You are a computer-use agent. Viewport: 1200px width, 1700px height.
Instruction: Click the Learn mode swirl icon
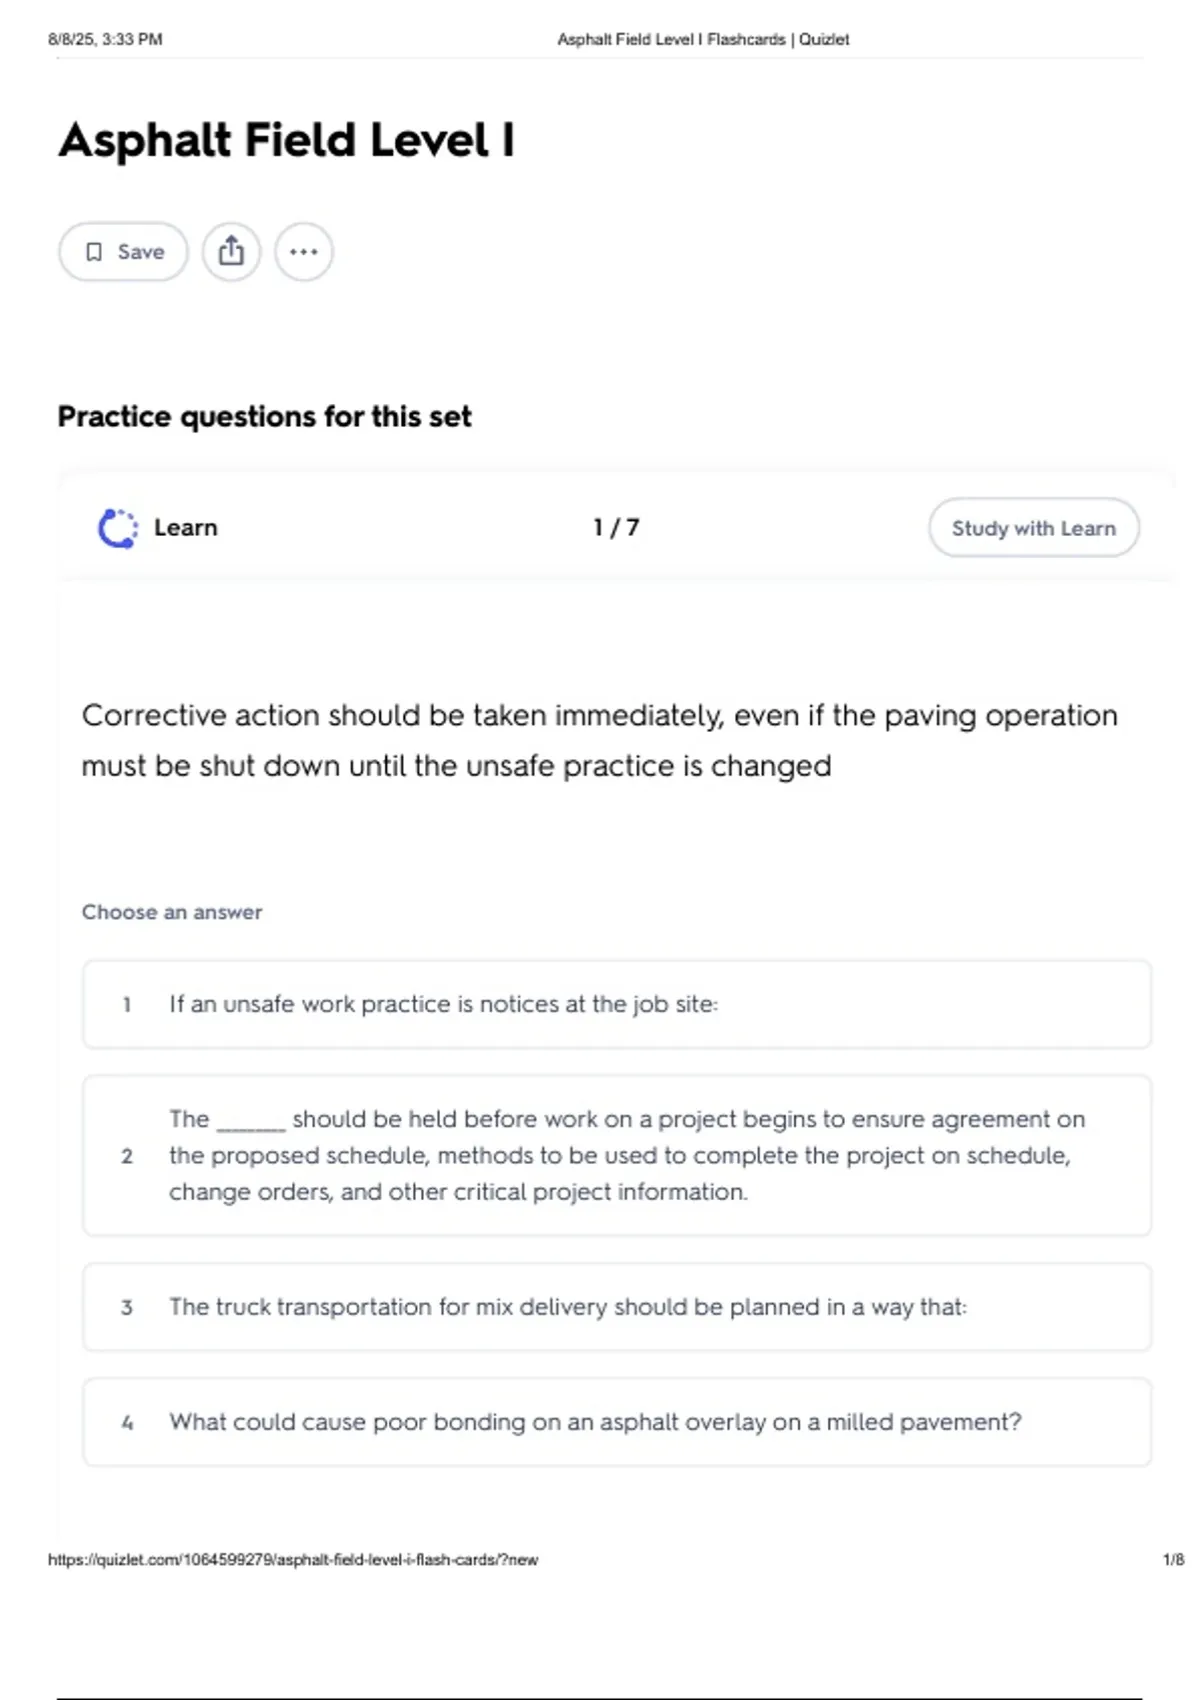(x=118, y=528)
